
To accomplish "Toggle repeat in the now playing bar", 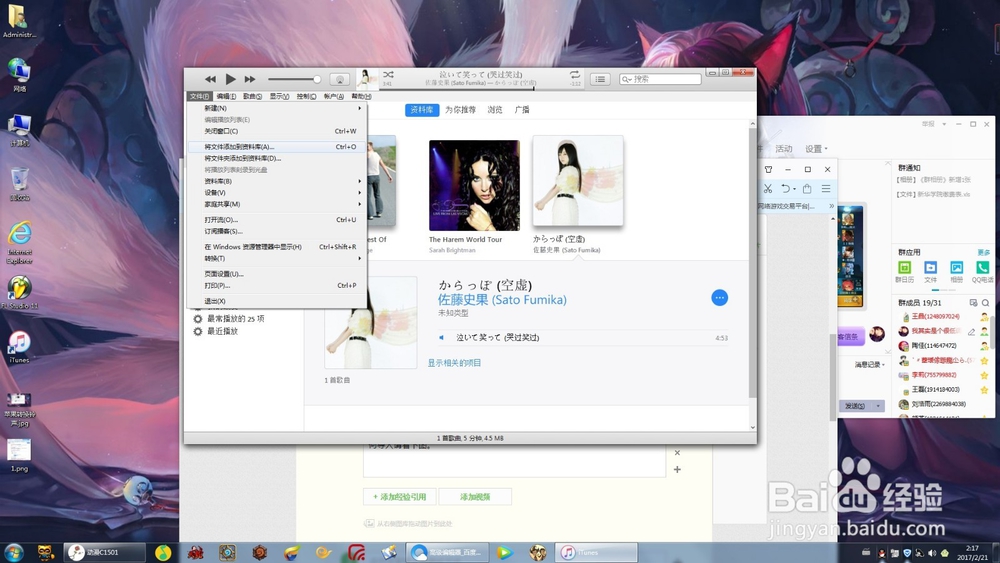I will [575, 75].
